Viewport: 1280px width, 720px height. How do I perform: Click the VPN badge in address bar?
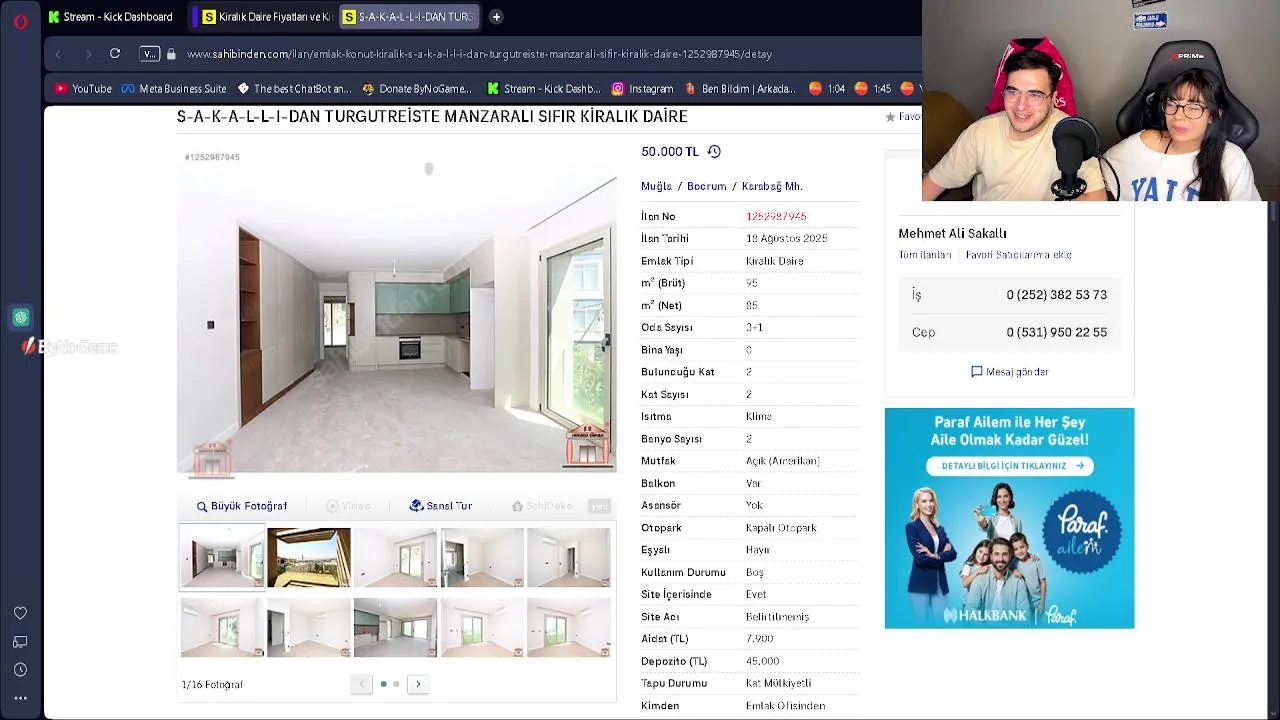coord(149,54)
